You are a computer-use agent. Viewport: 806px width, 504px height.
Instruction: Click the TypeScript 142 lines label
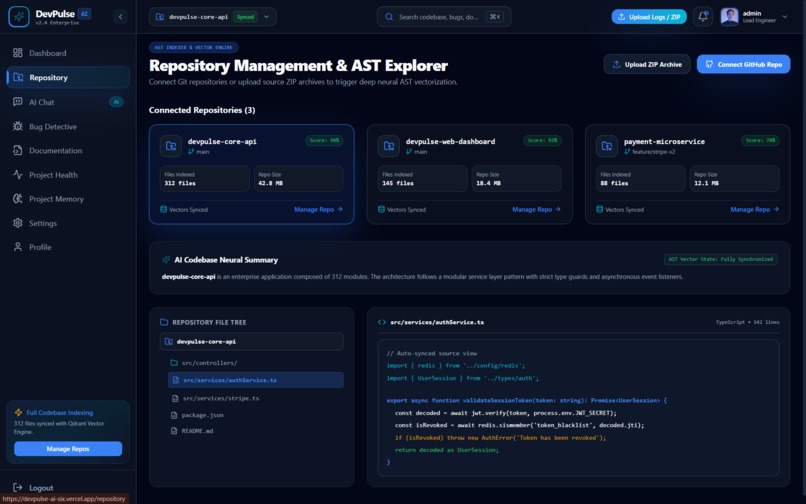coord(747,322)
